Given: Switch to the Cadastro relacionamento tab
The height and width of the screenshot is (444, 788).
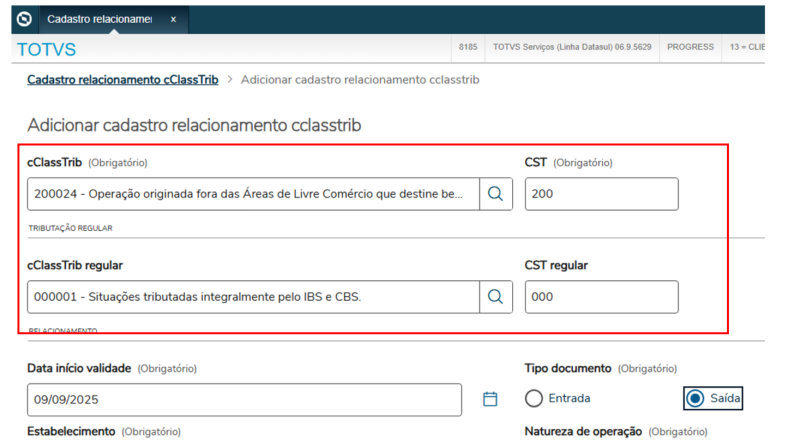Looking at the screenshot, I should (x=98, y=19).
